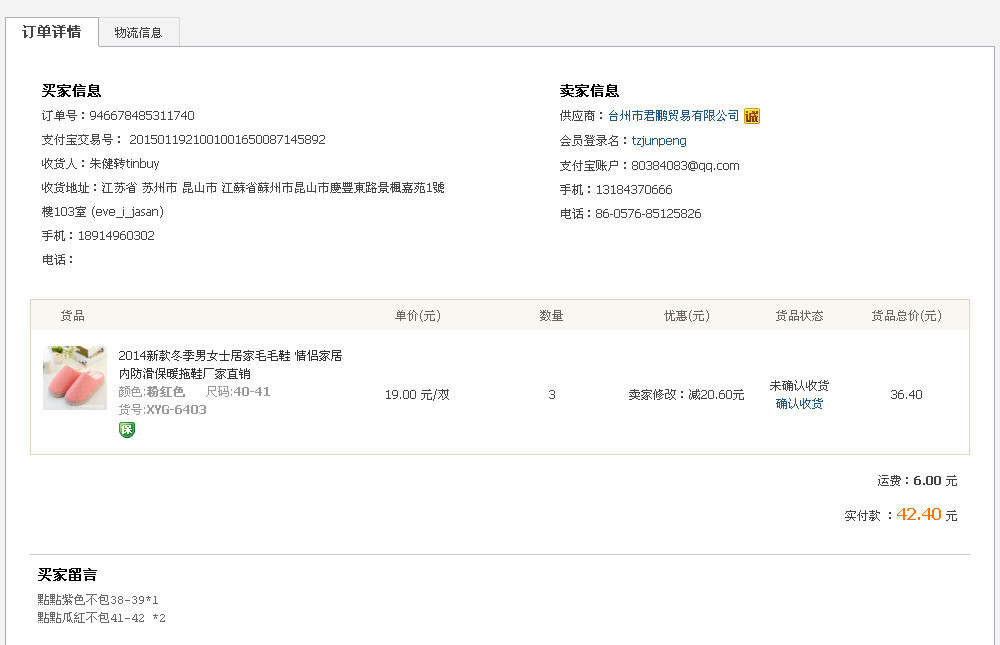
Task: Open supplier link 台州市君鹏贸易有限公司
Action: pyautogui.click(x=674, y=116)
